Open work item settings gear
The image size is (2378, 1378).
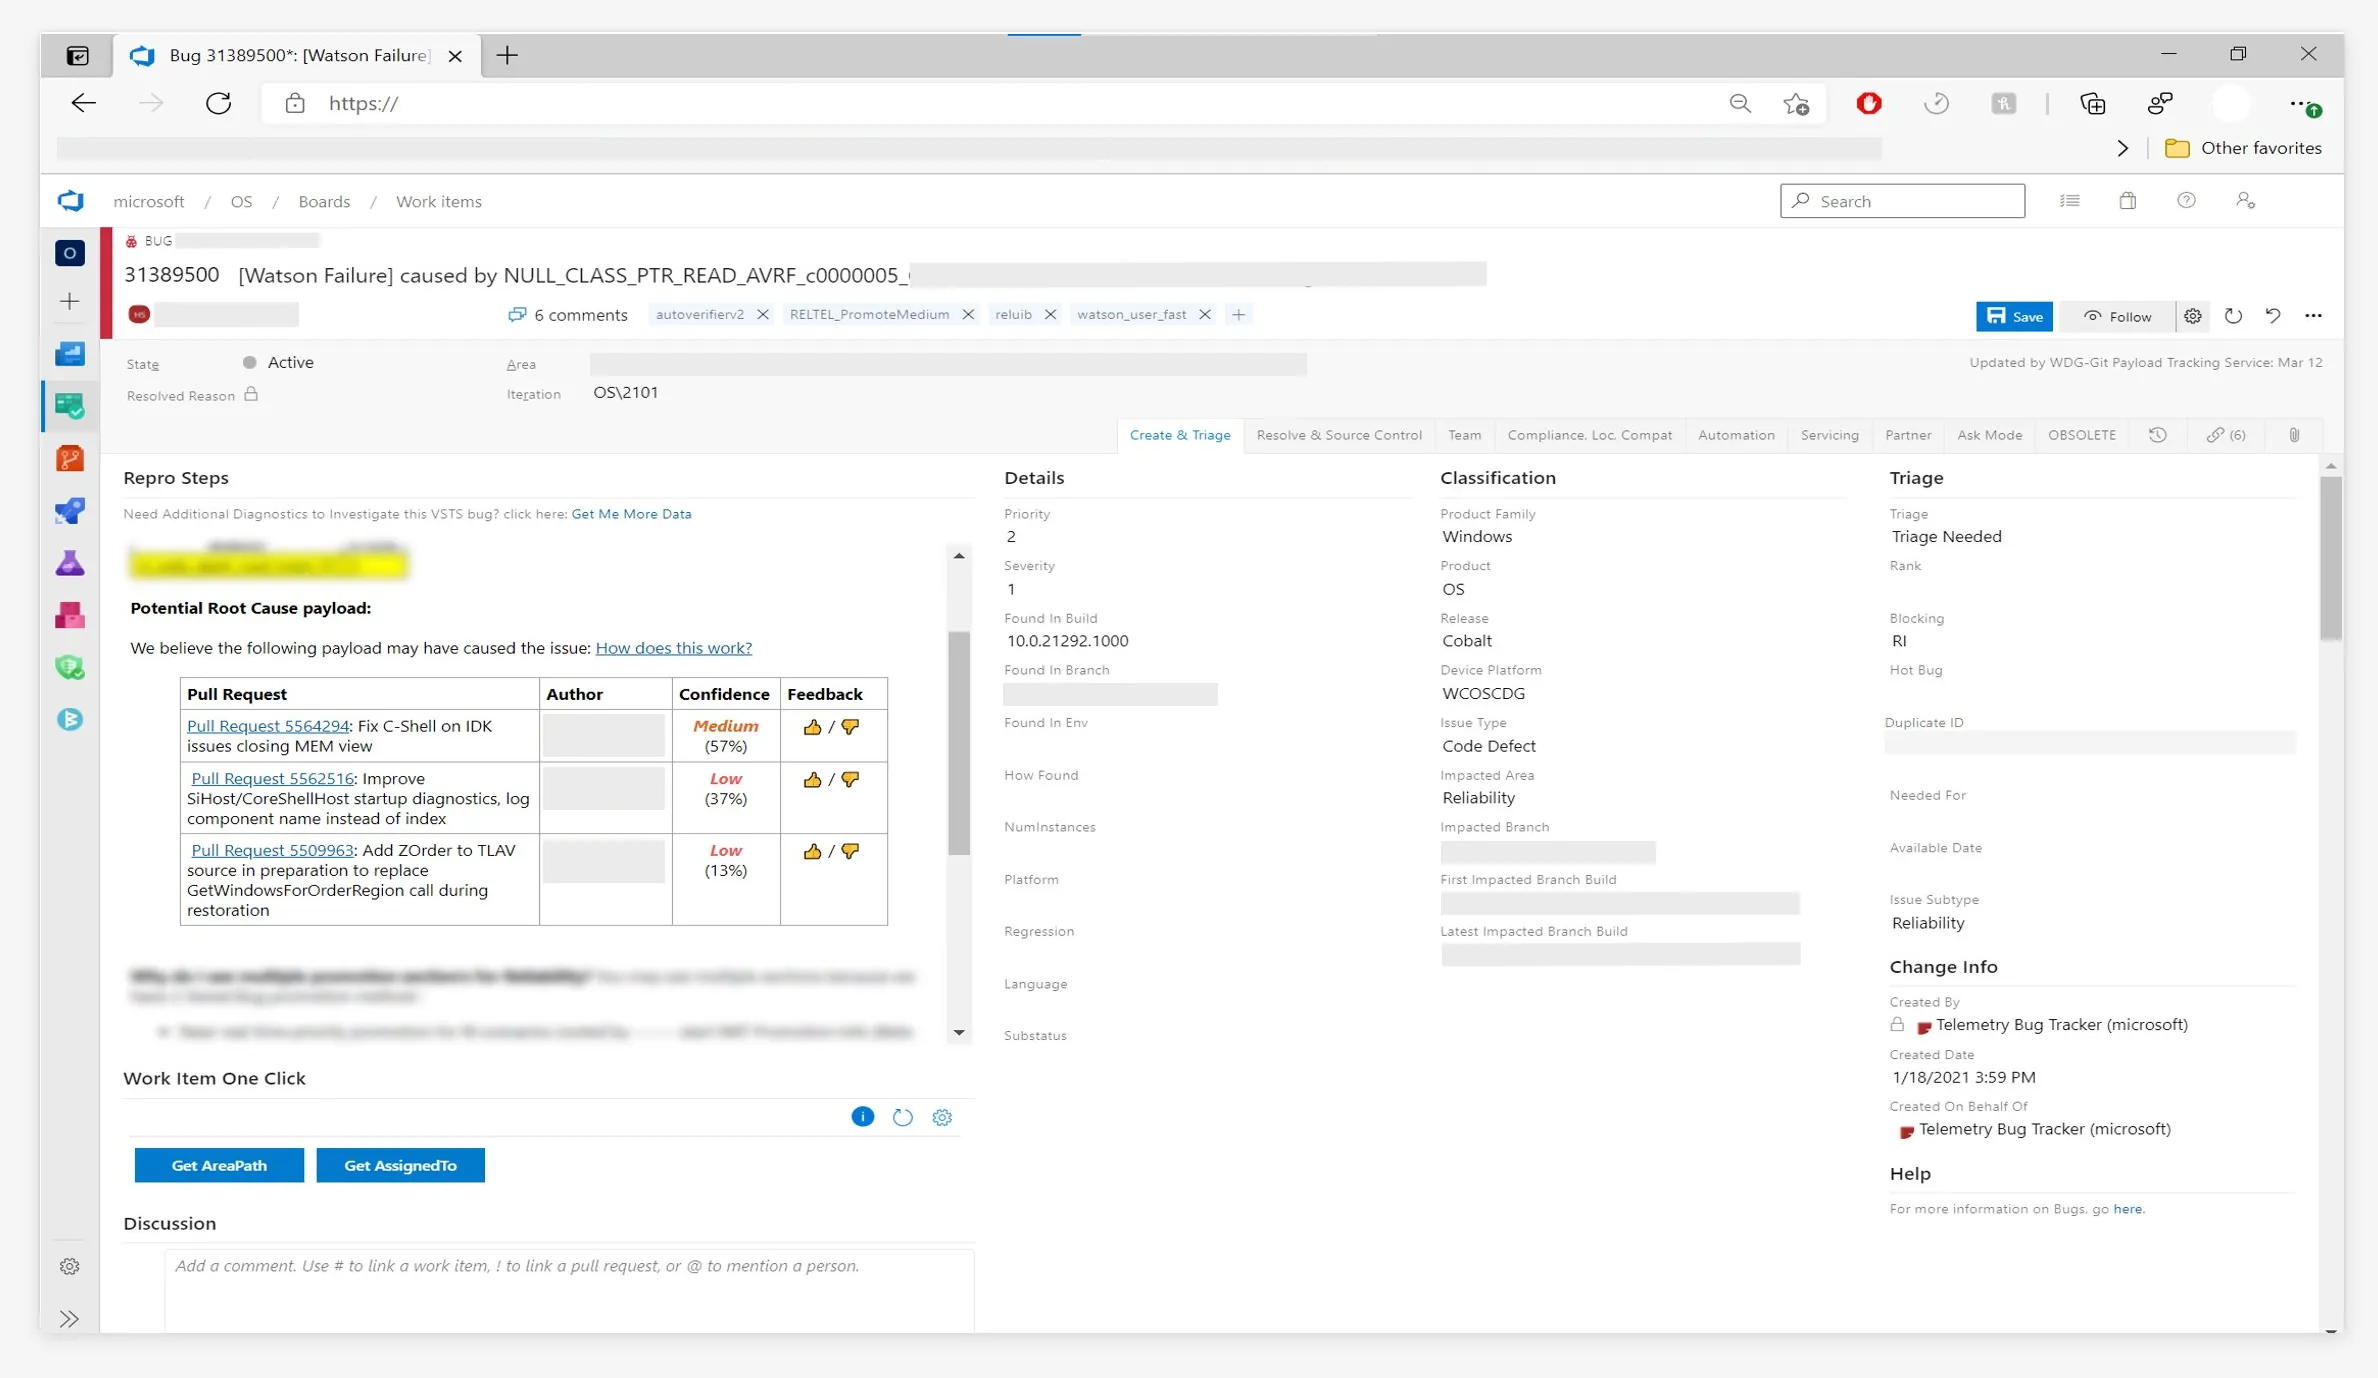click(x=2193, y=316)
